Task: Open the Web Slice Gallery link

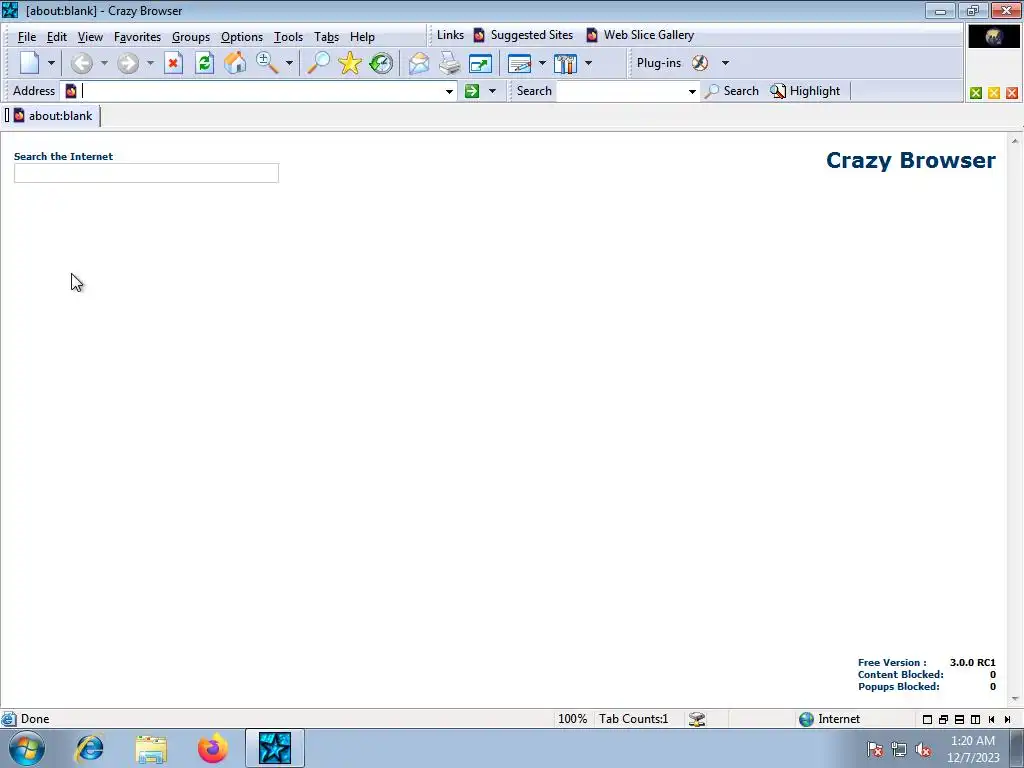Action: [x=640, y=35]
